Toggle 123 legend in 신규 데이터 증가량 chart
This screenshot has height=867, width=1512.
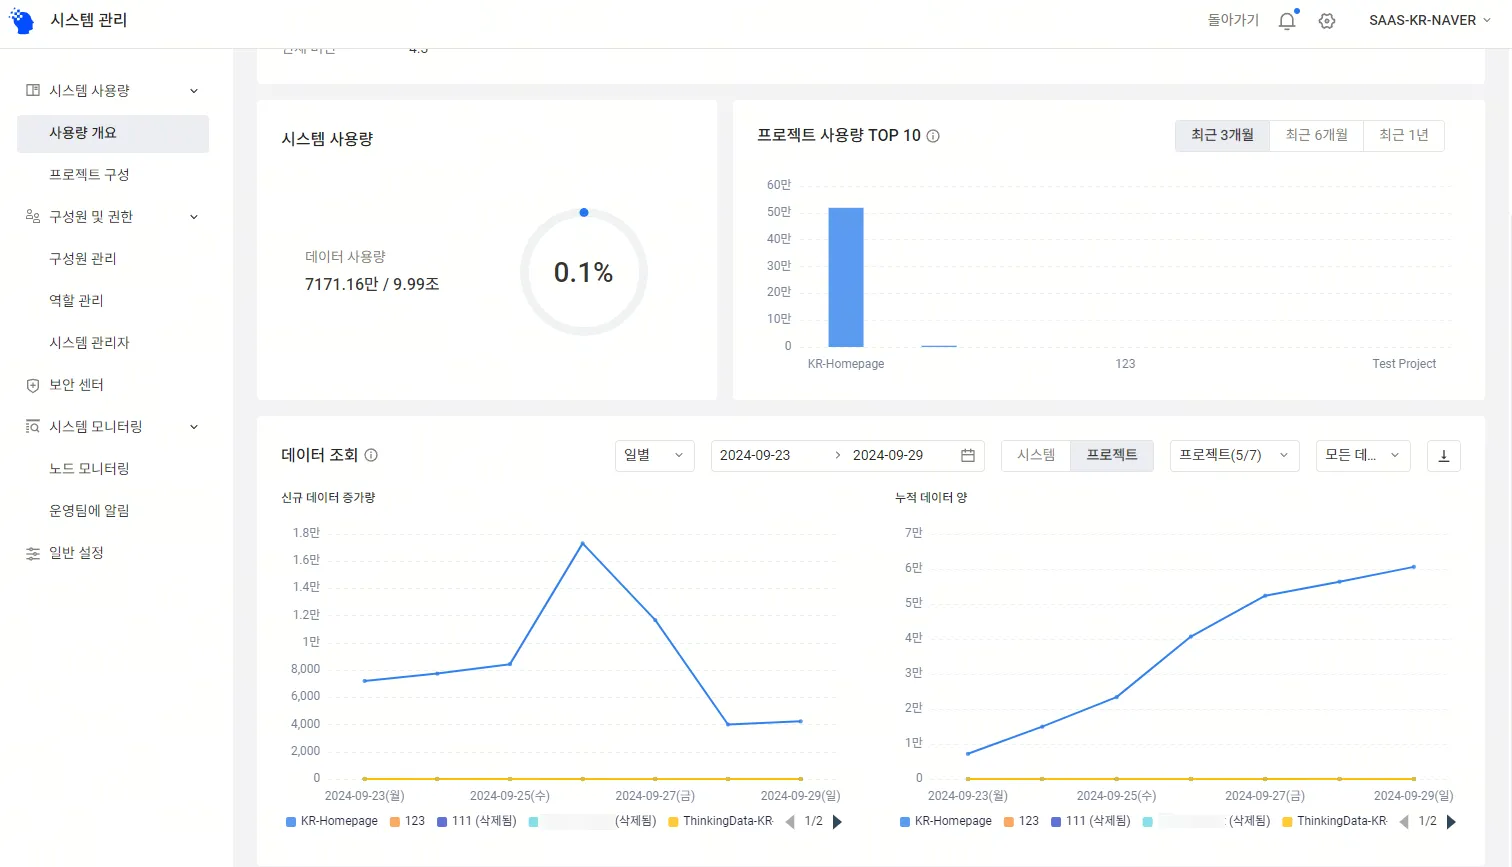[x=407, y=821]
